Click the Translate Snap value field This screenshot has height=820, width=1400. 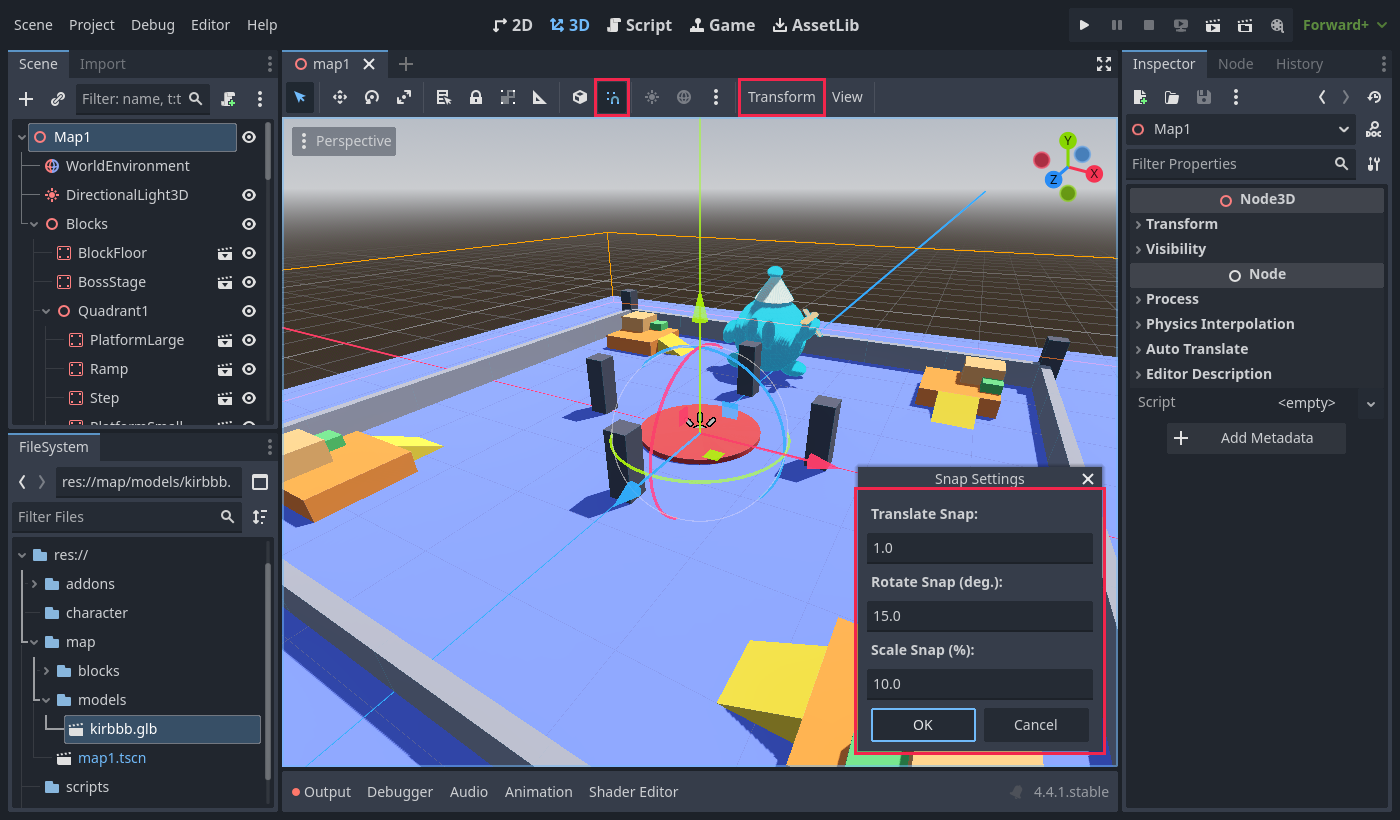click(x=979, y=548)
